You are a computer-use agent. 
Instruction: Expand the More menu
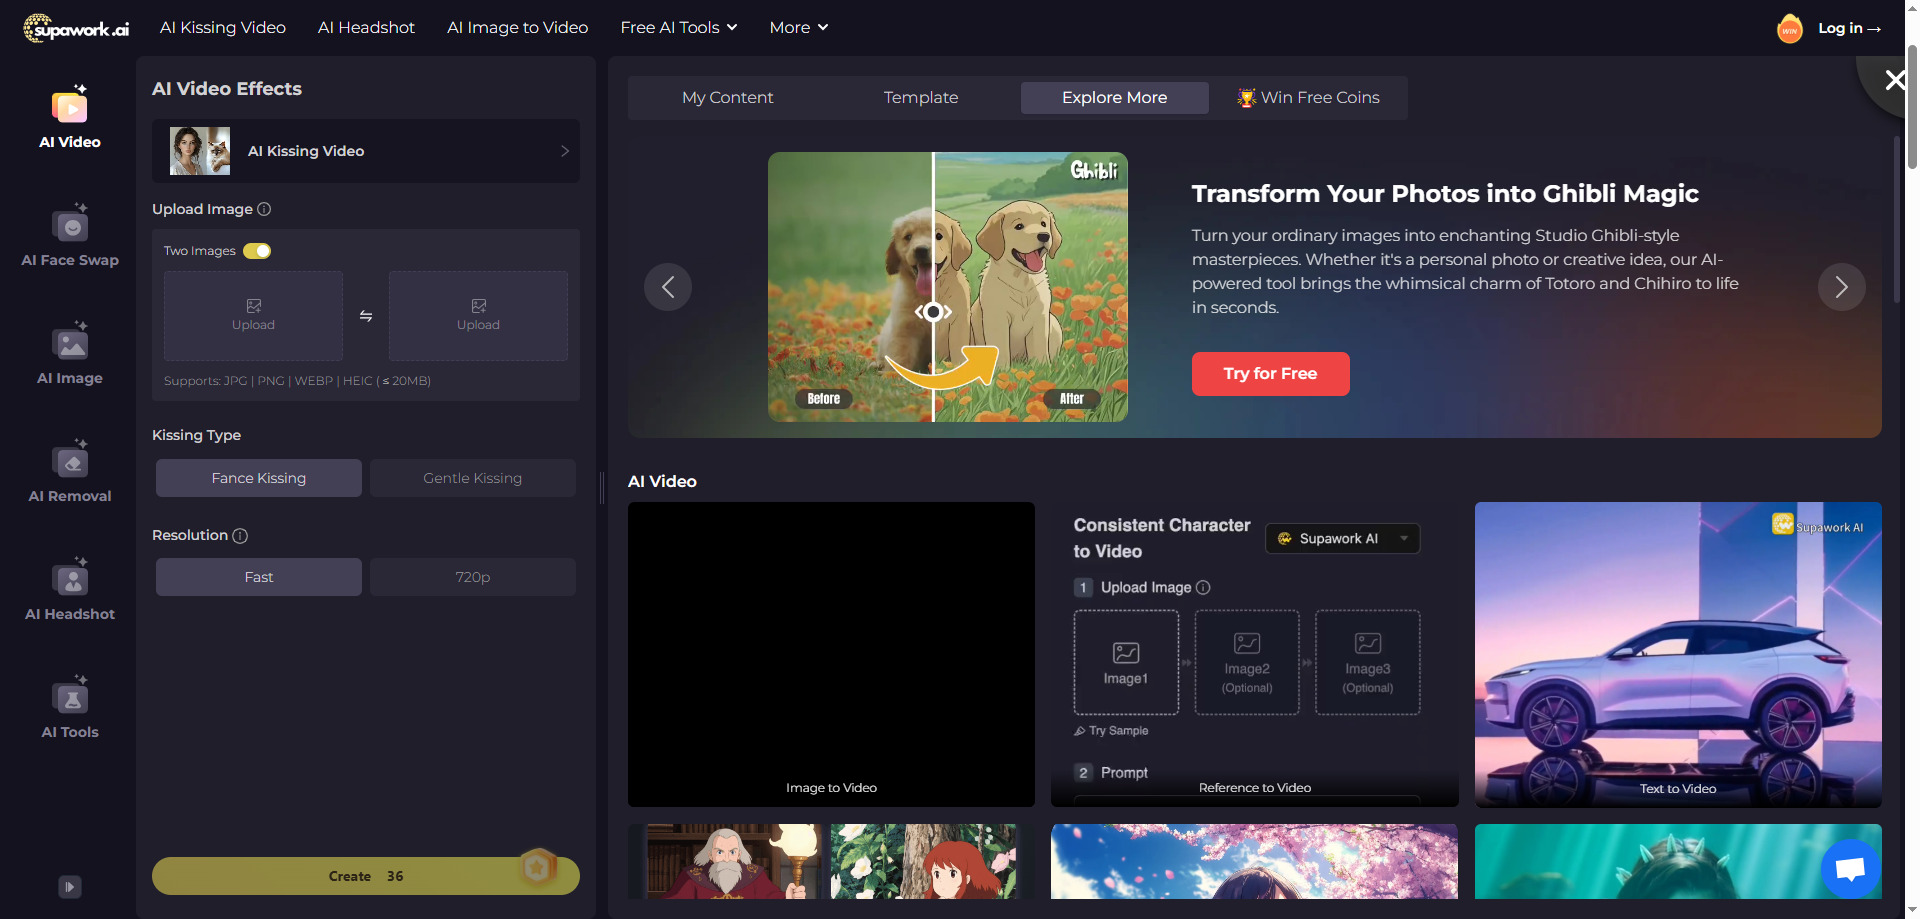799,28
